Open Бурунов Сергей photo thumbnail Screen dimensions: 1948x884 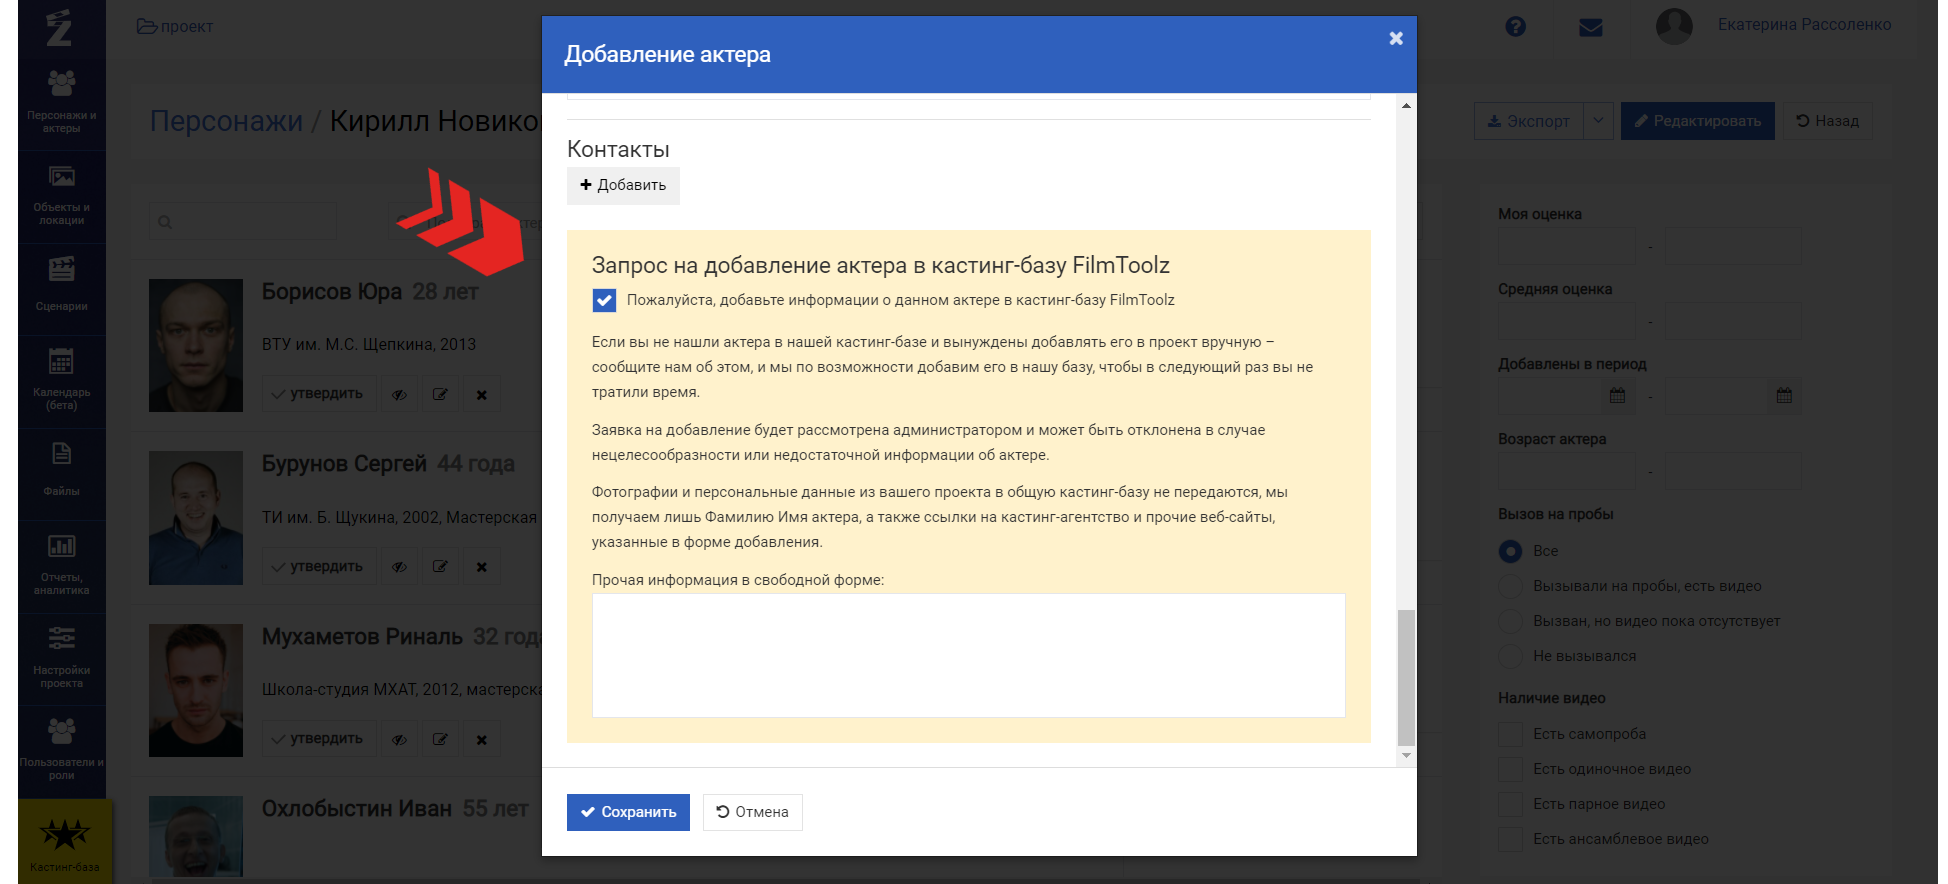(x=196, y=518)
